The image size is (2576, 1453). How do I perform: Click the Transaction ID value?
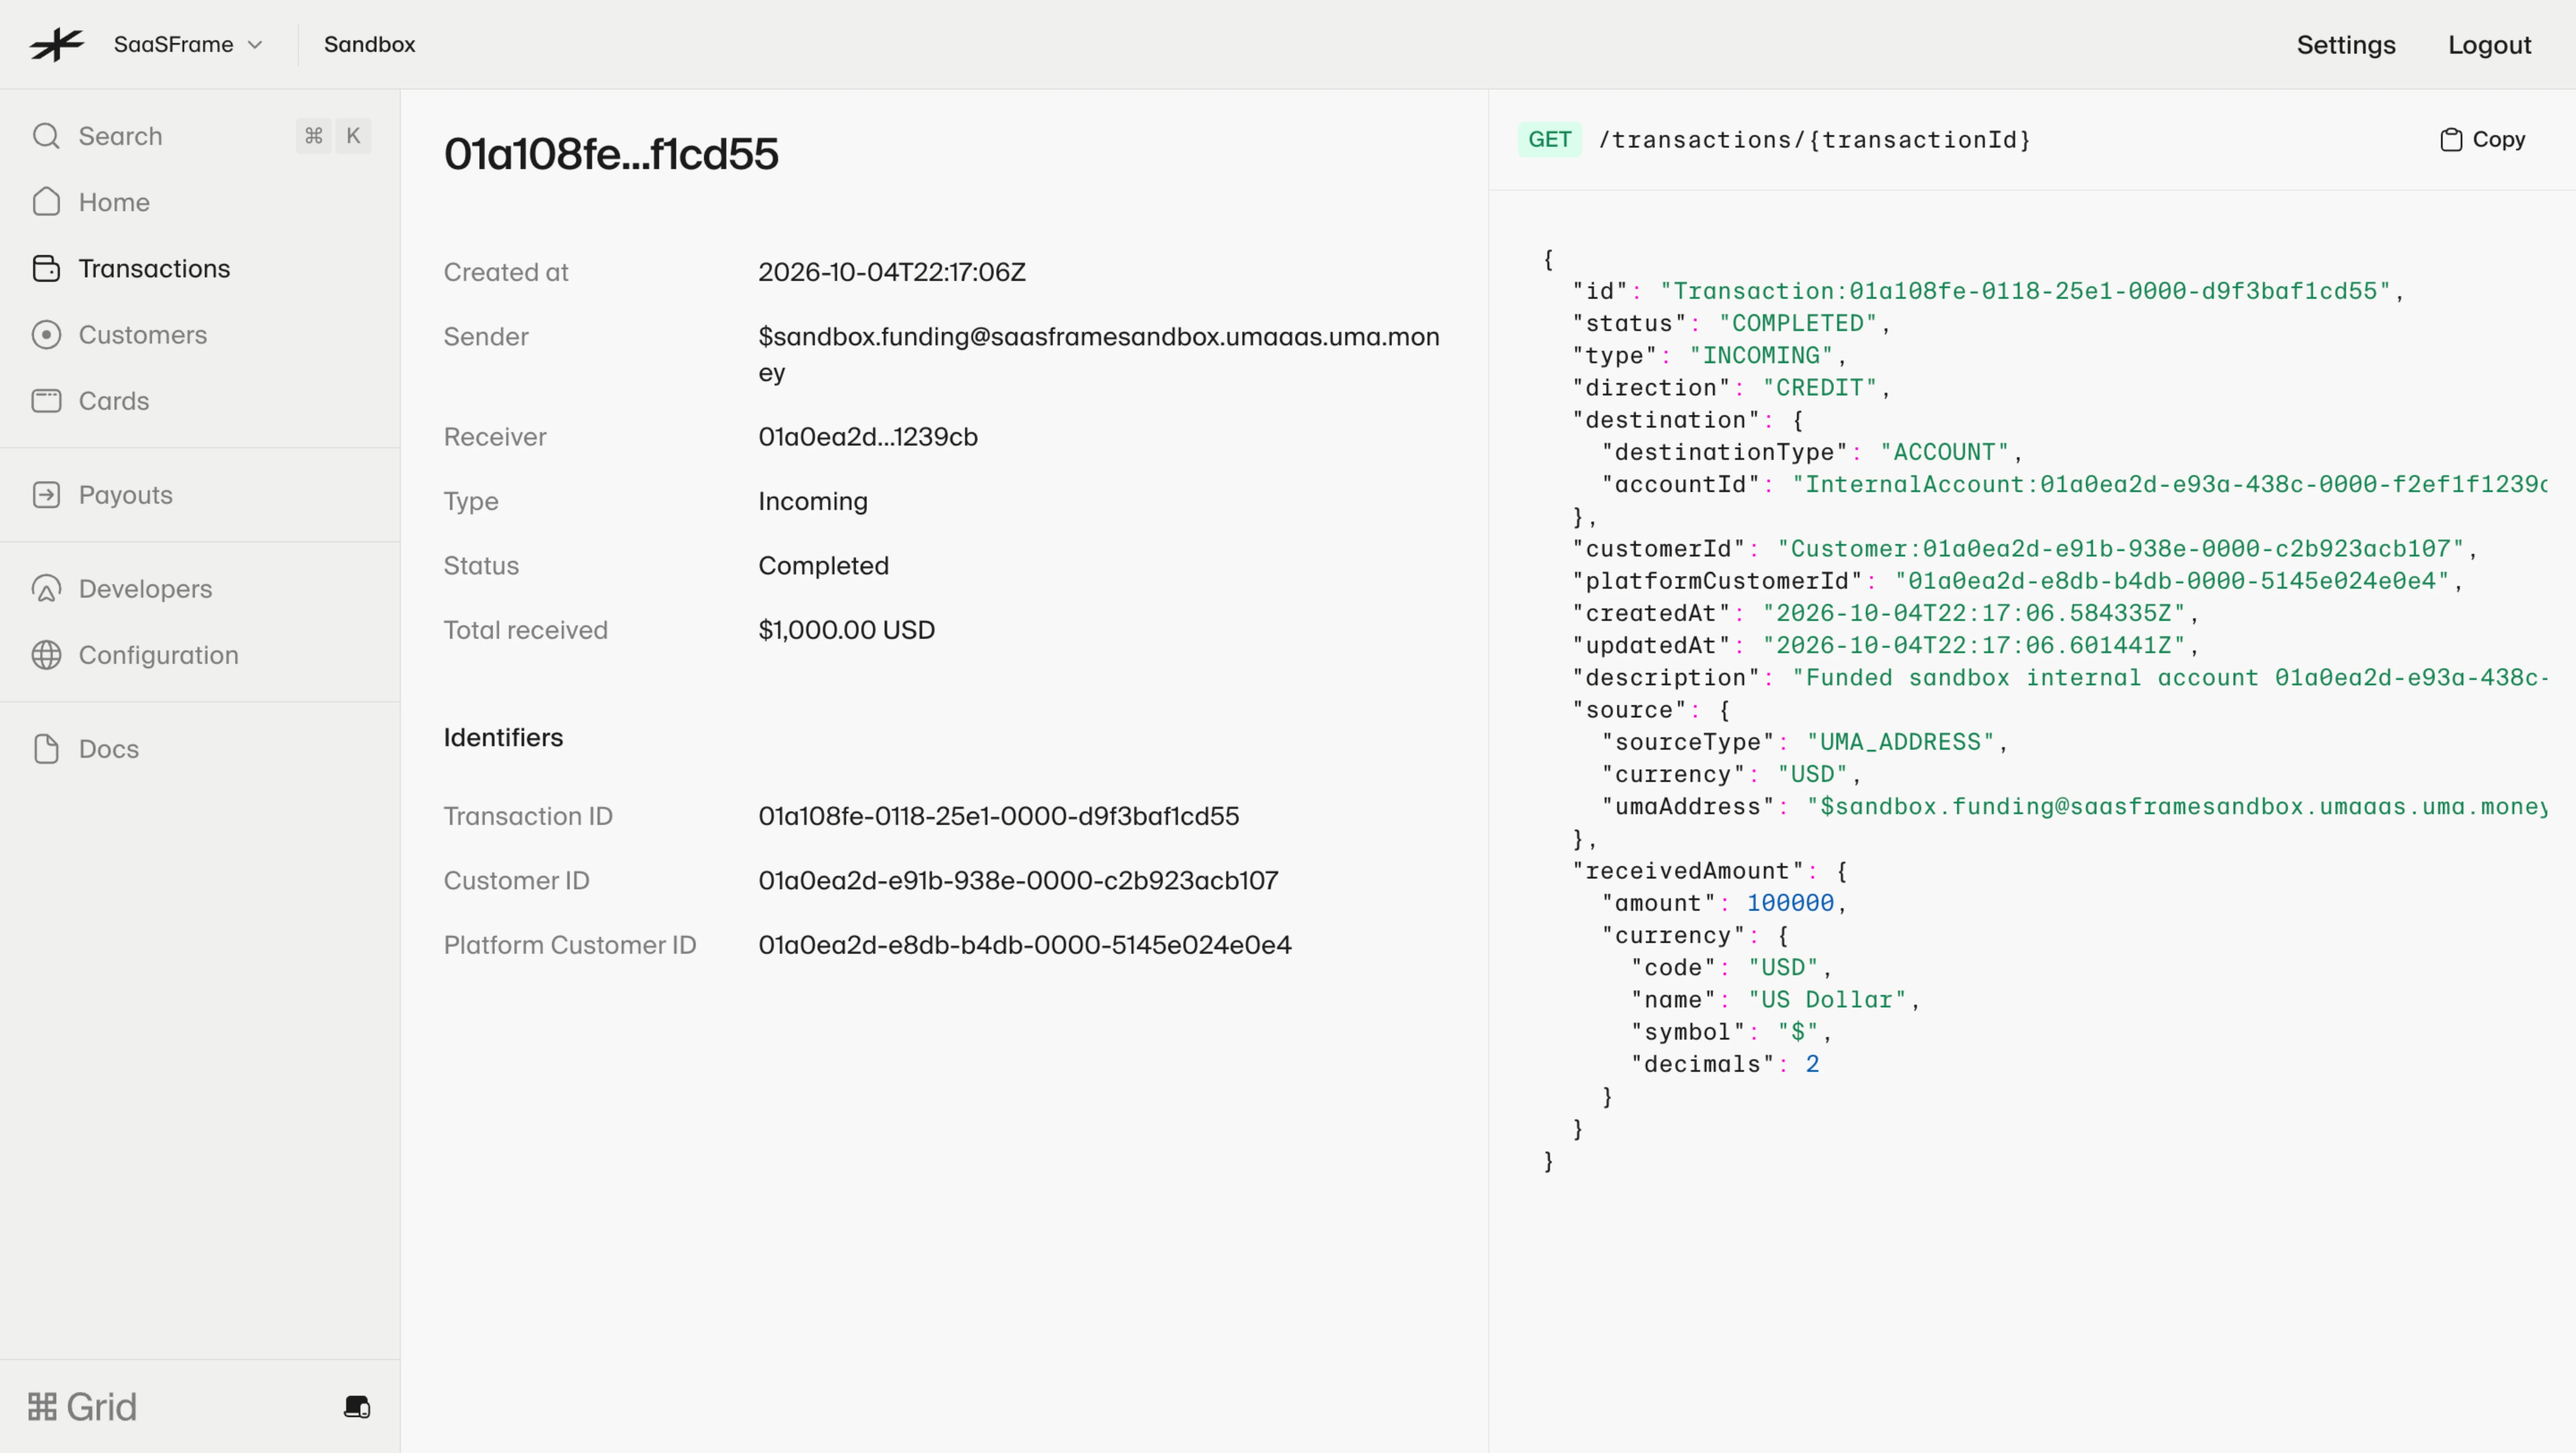(x=998, y=815)
